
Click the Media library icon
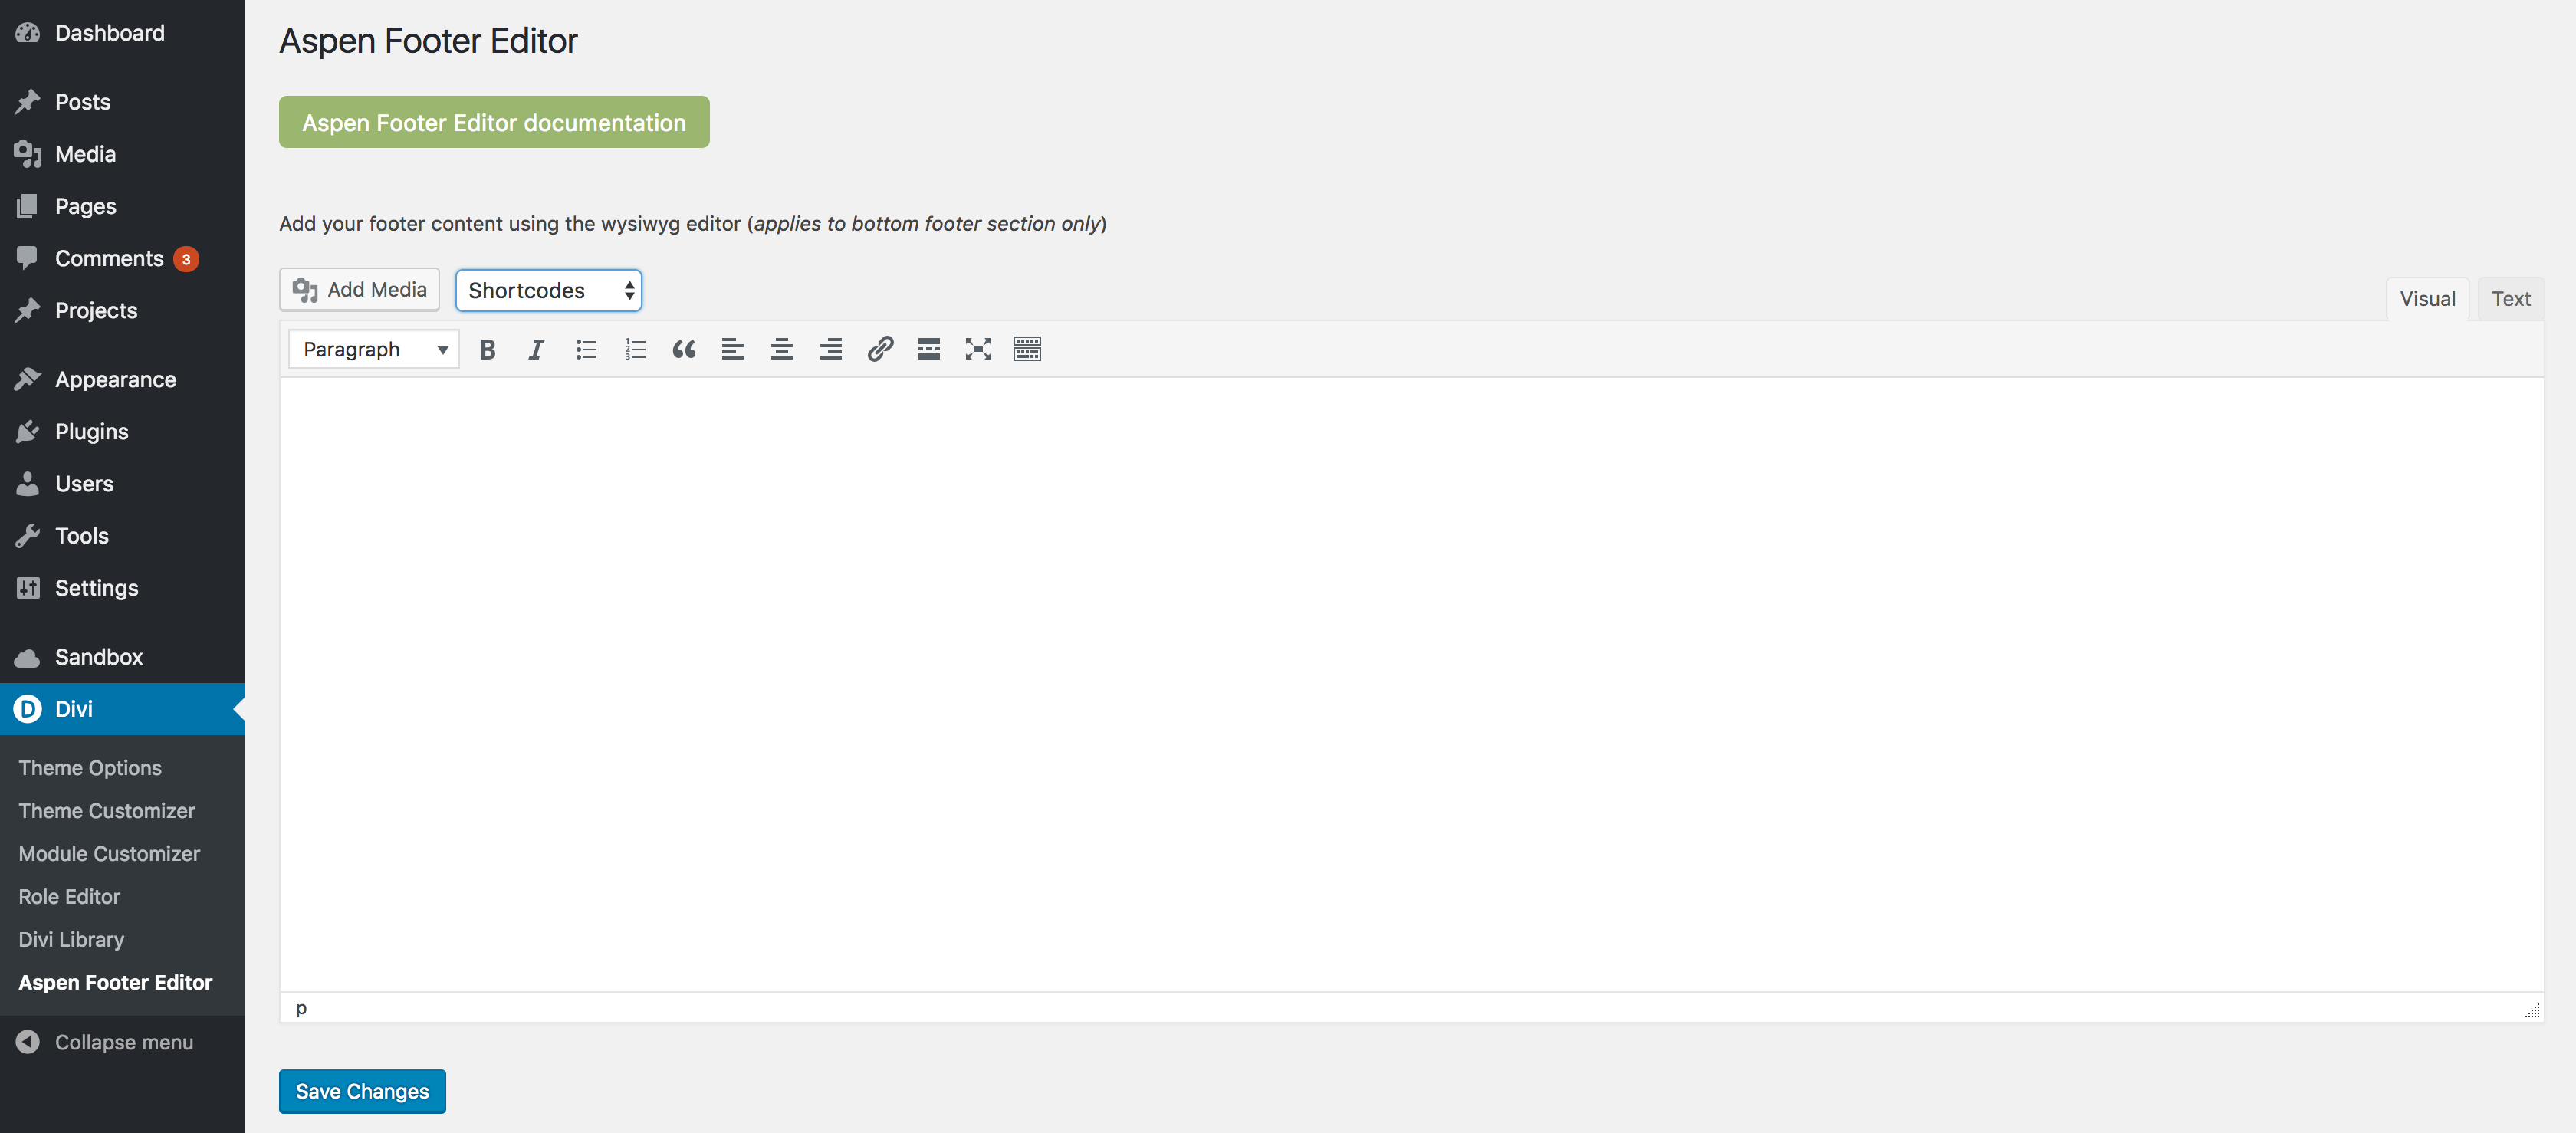(28, 154)
